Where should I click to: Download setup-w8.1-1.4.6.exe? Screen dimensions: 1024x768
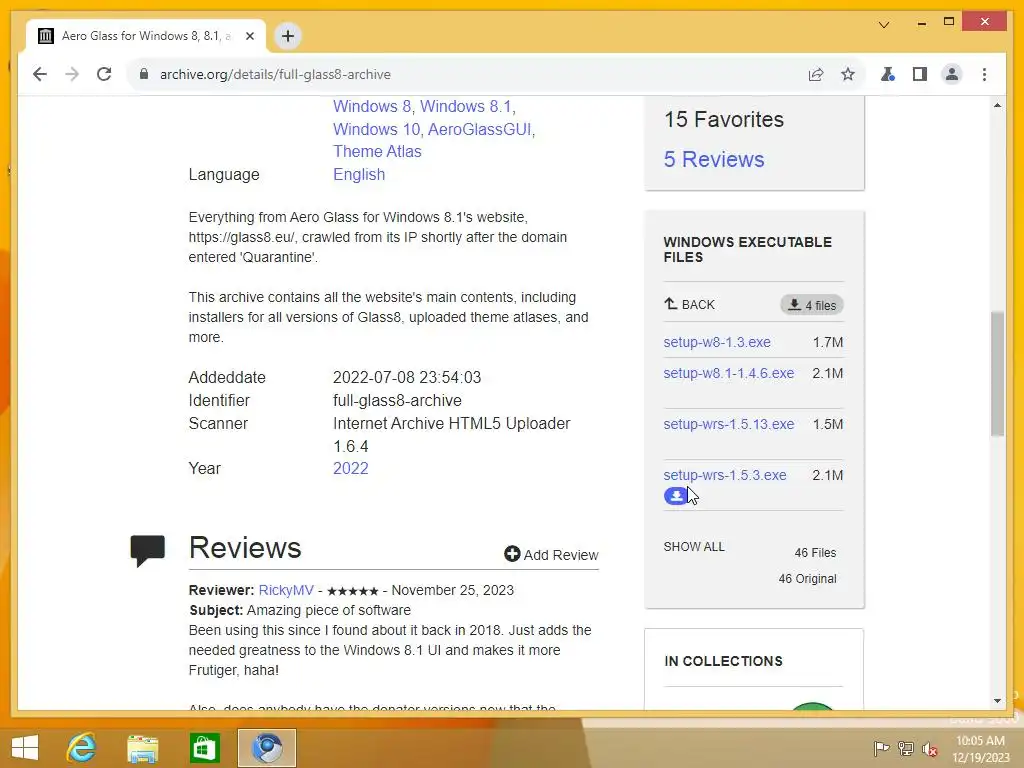(728, 373)
